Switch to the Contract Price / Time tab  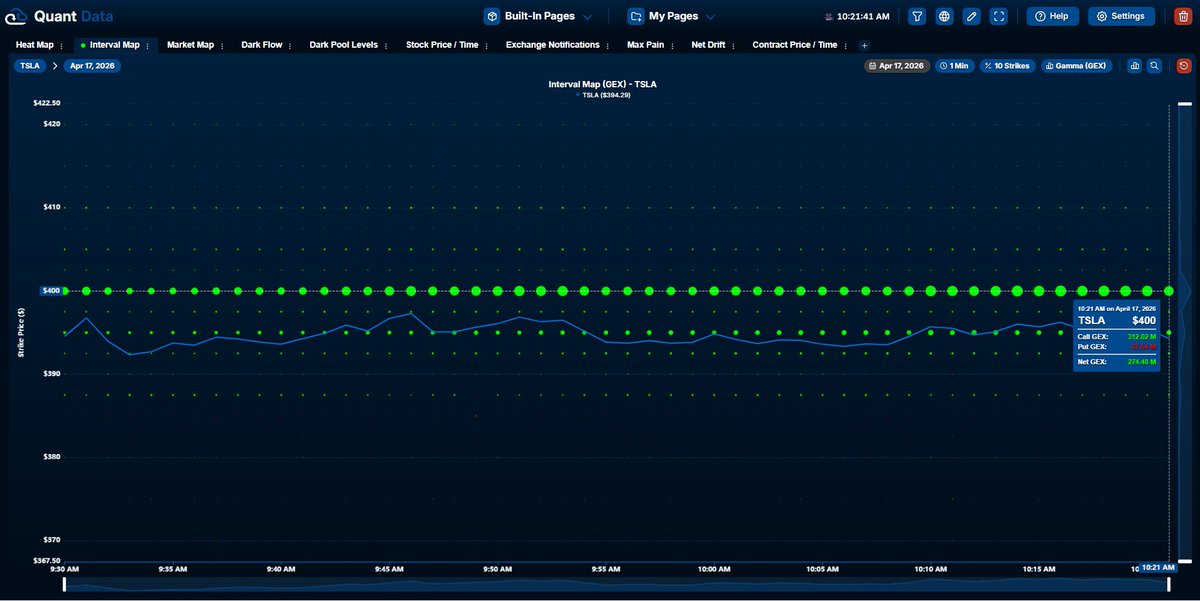click(795, 45)
